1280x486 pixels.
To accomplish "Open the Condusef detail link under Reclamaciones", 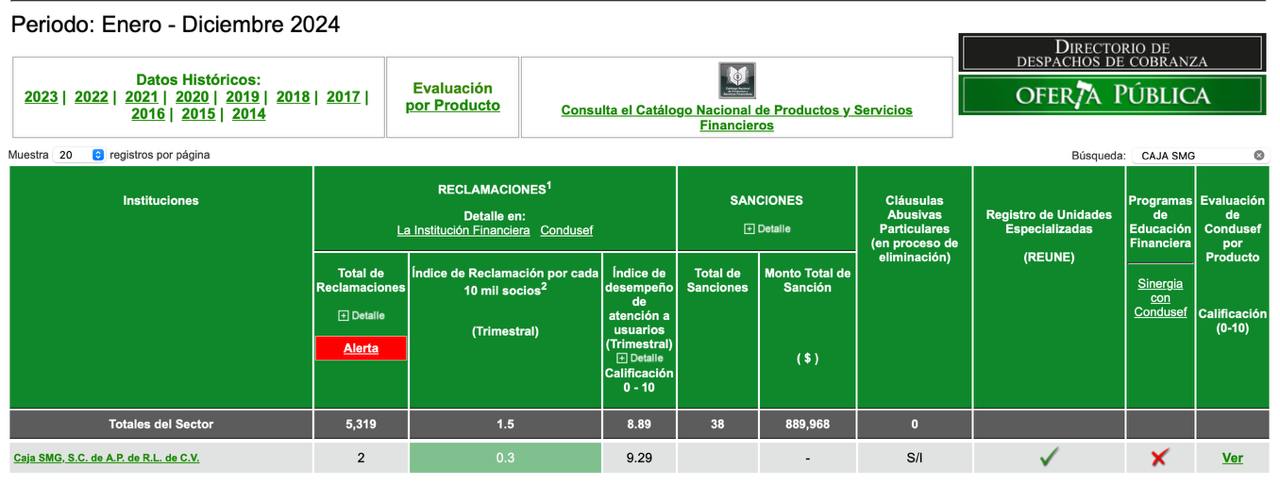I will (x=566, y=230).
